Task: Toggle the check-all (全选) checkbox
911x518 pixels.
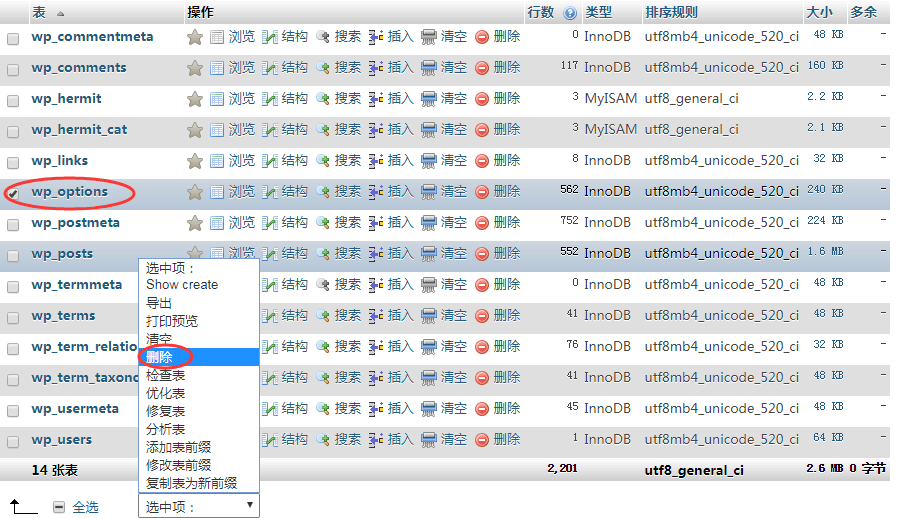Action: [x=59, y=508]
